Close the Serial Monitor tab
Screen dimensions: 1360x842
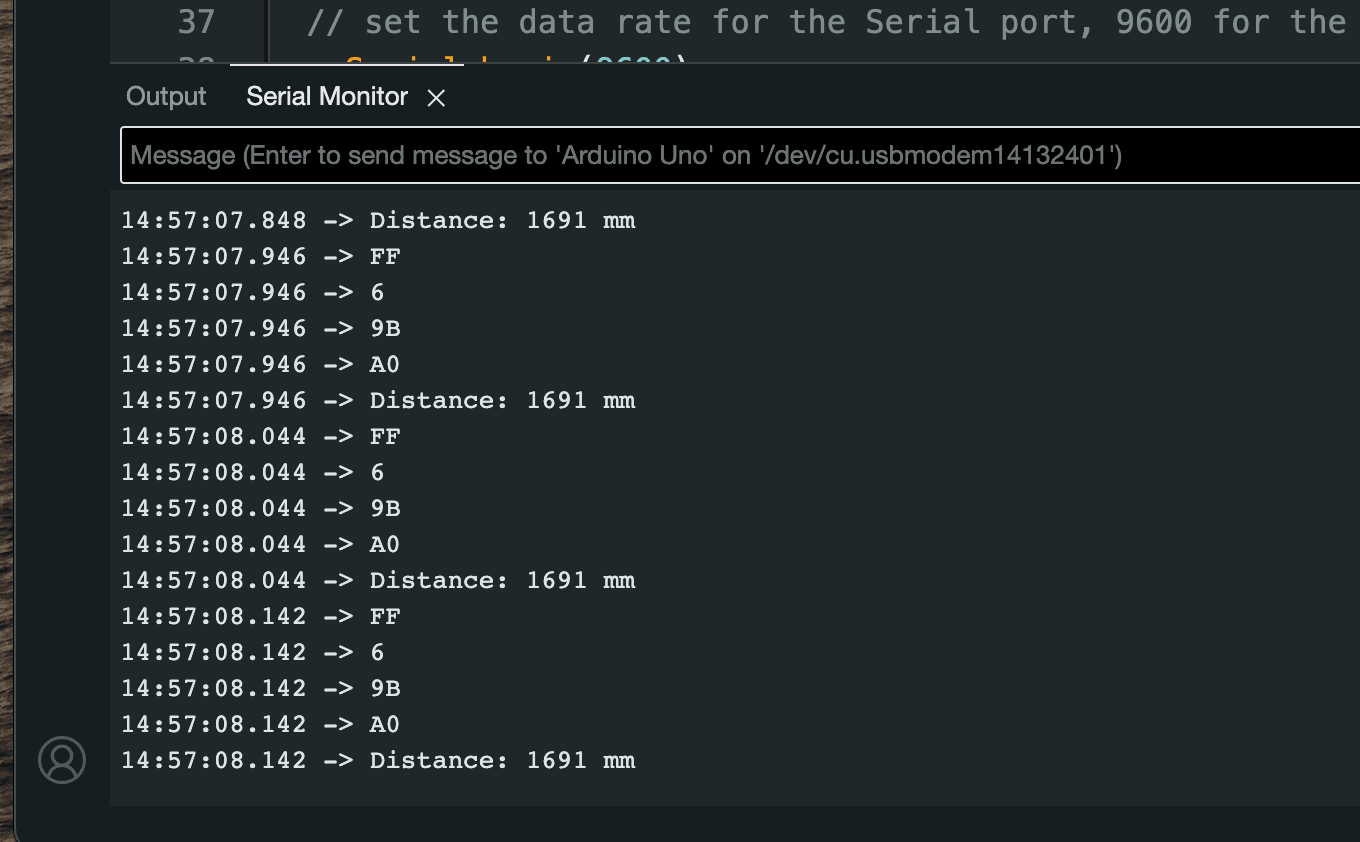coord(436,98)
